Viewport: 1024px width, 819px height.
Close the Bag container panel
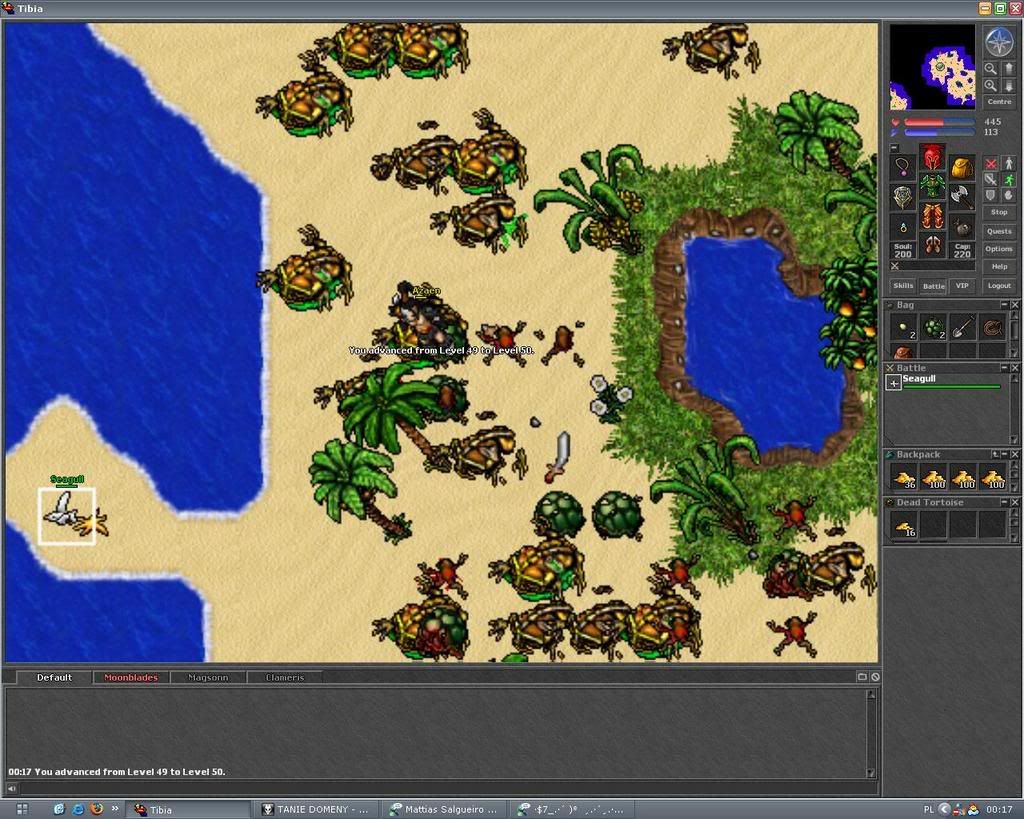1015,305
